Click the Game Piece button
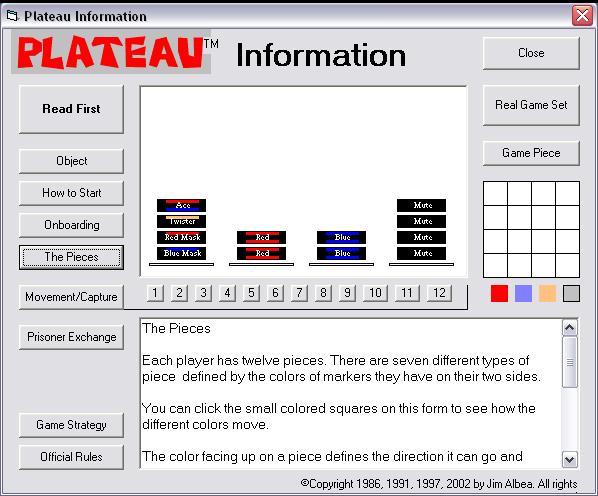 pos(531,153)
